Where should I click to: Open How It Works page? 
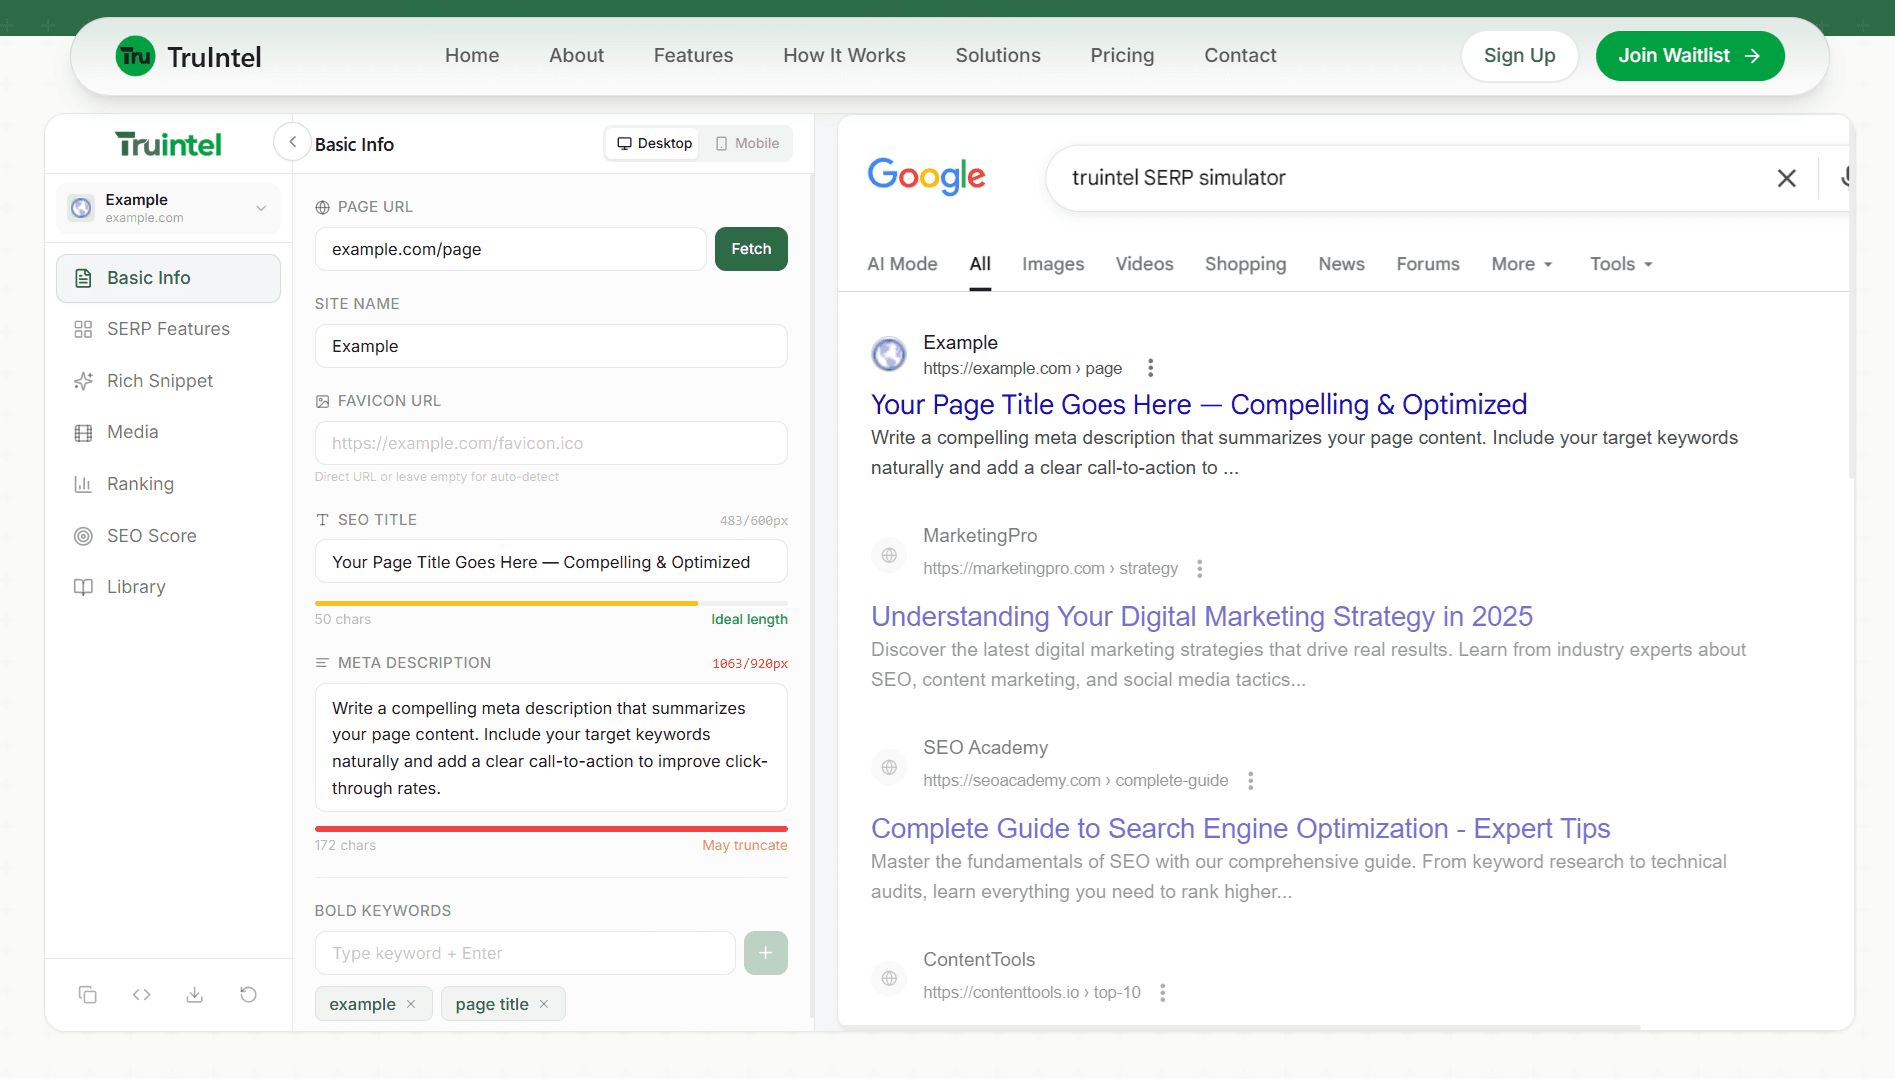click(844, 55)
